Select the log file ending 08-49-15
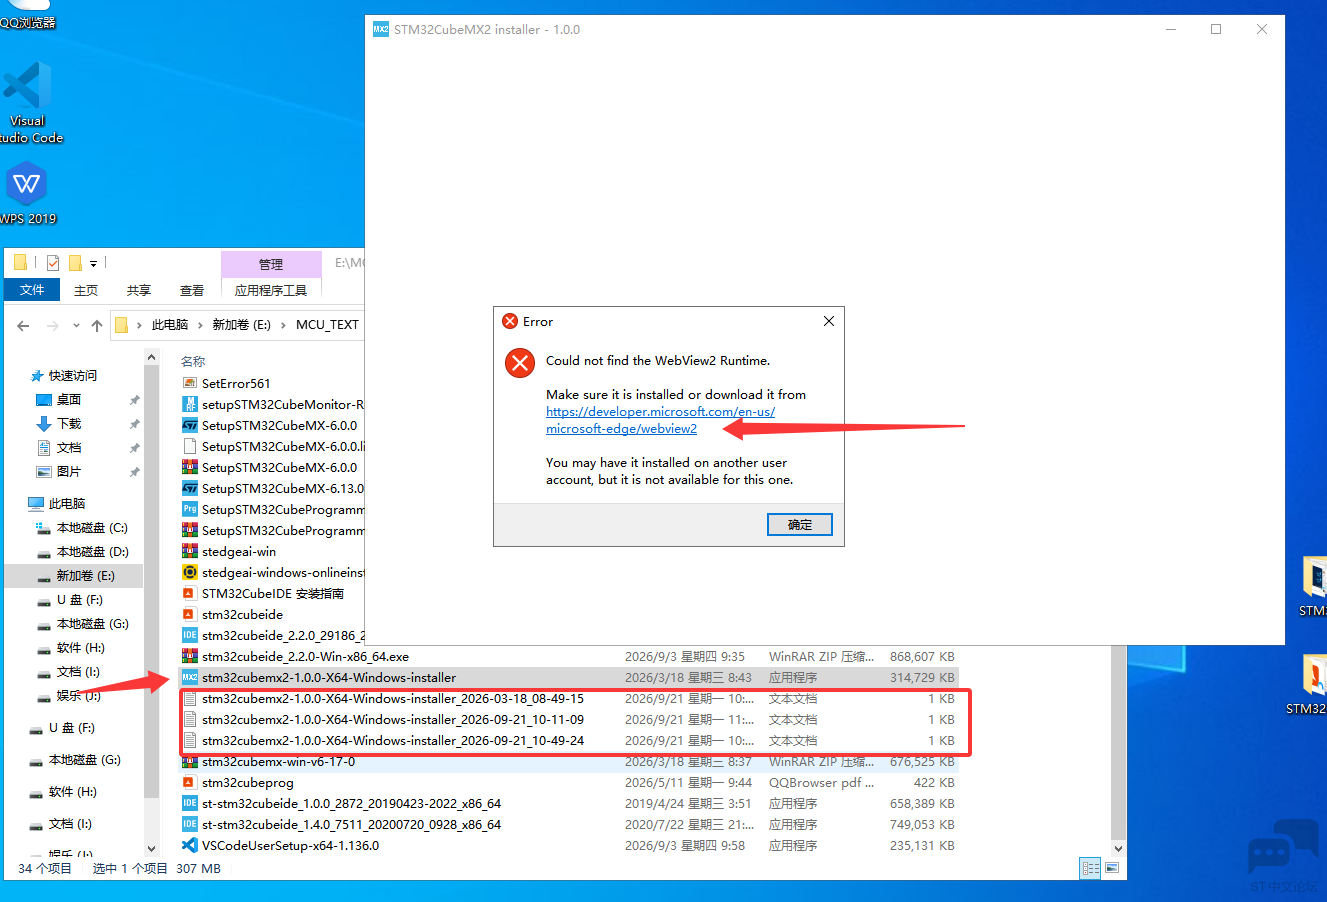This screenshot has height=902, width=1327. click(393, 698)
